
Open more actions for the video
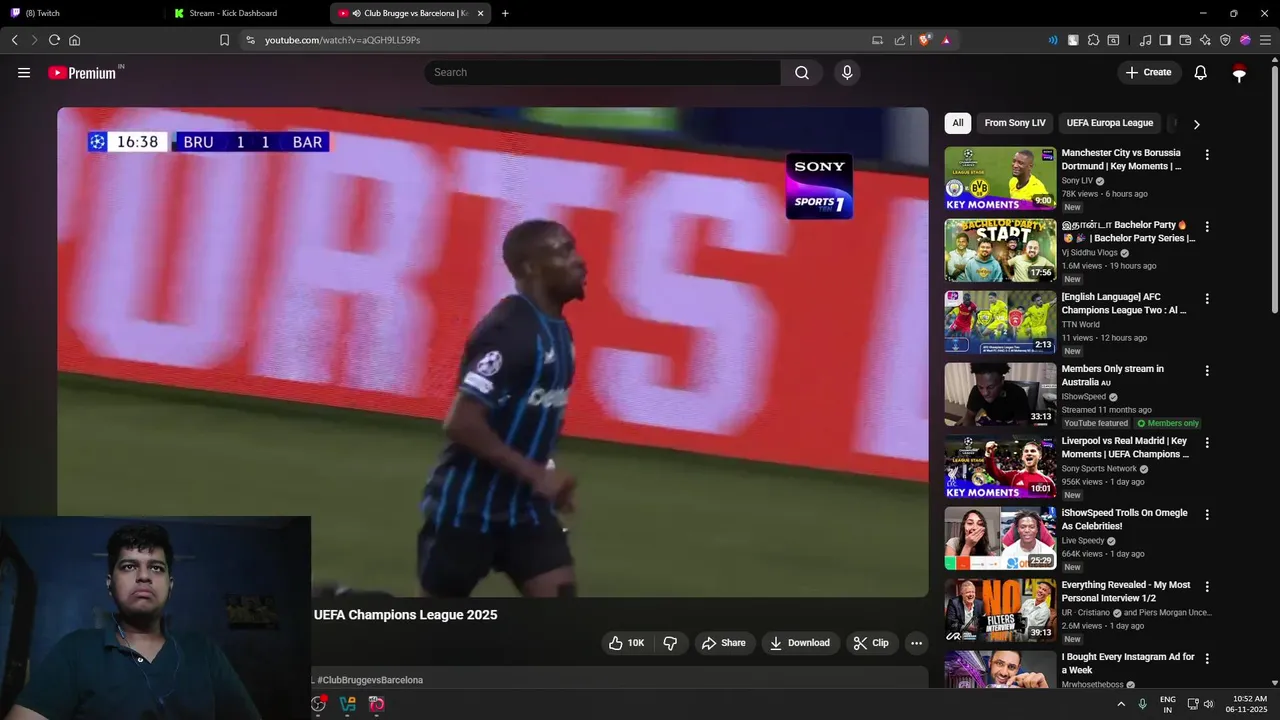(x=915, y=643)
